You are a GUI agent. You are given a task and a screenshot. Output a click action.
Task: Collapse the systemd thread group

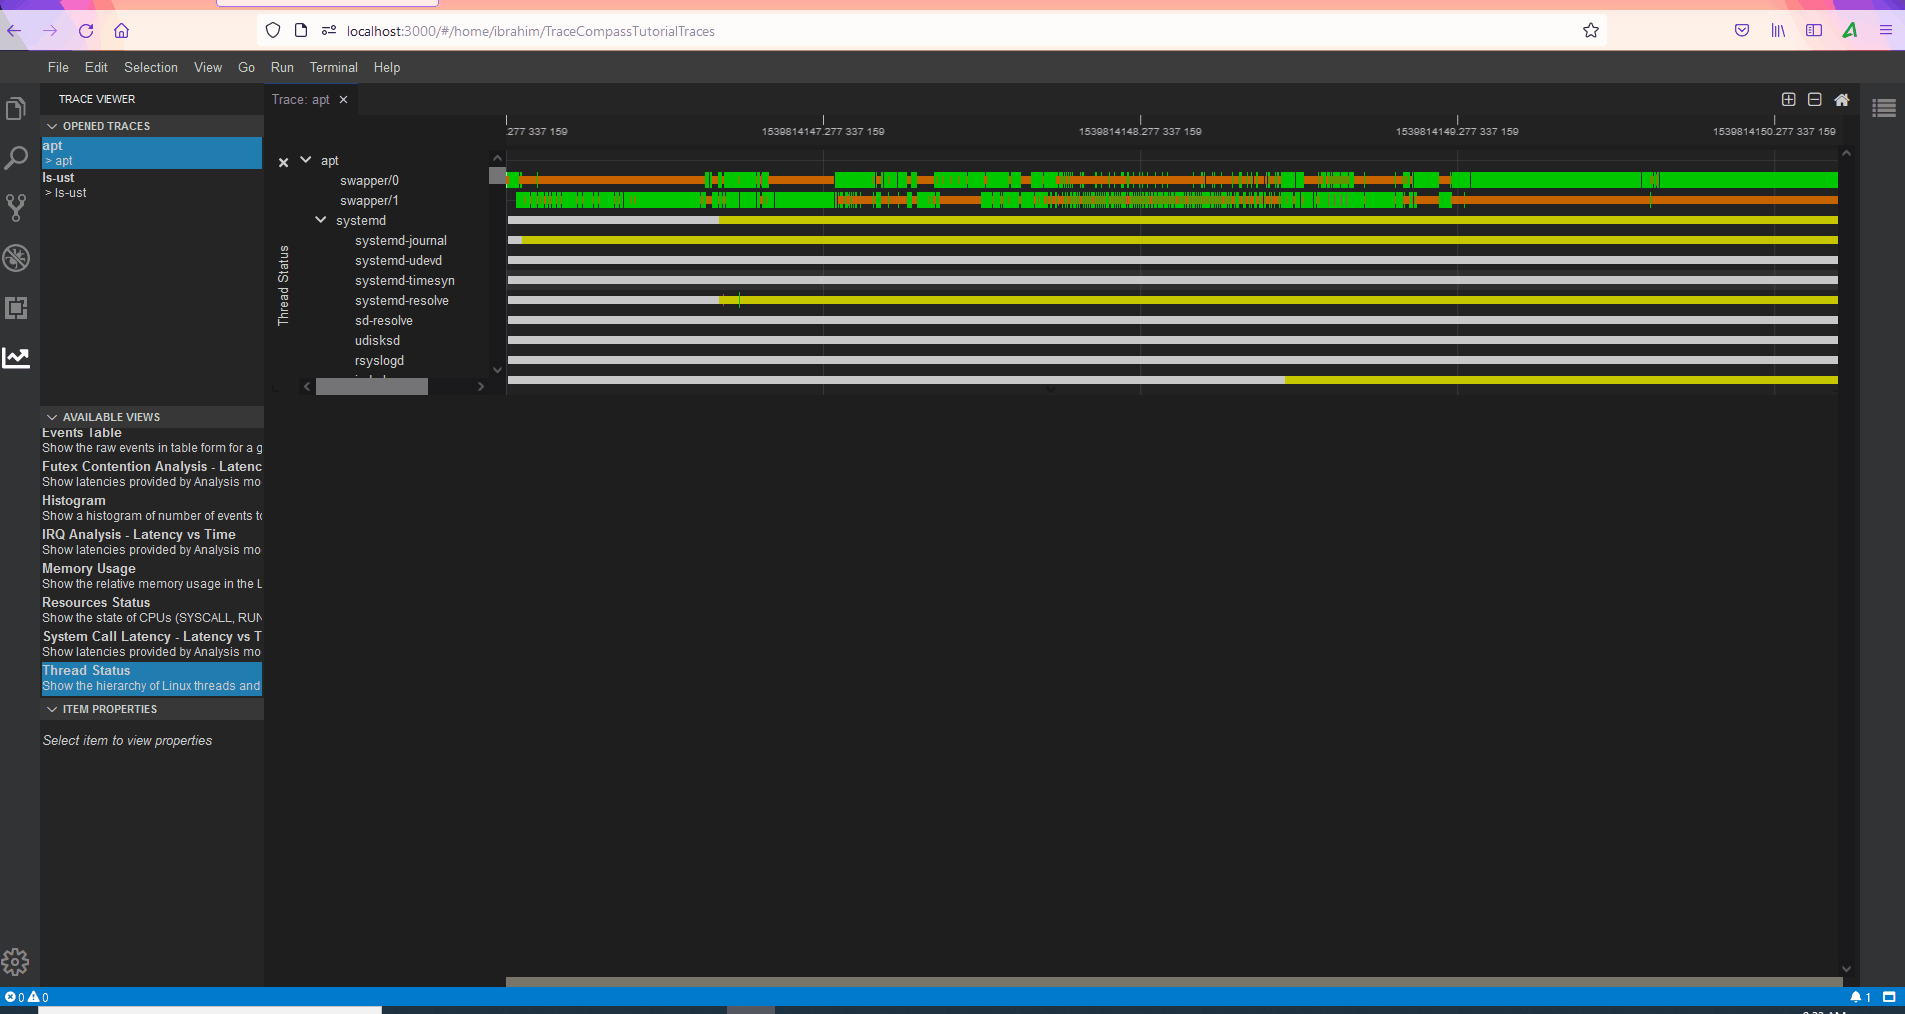click(321, 221)
